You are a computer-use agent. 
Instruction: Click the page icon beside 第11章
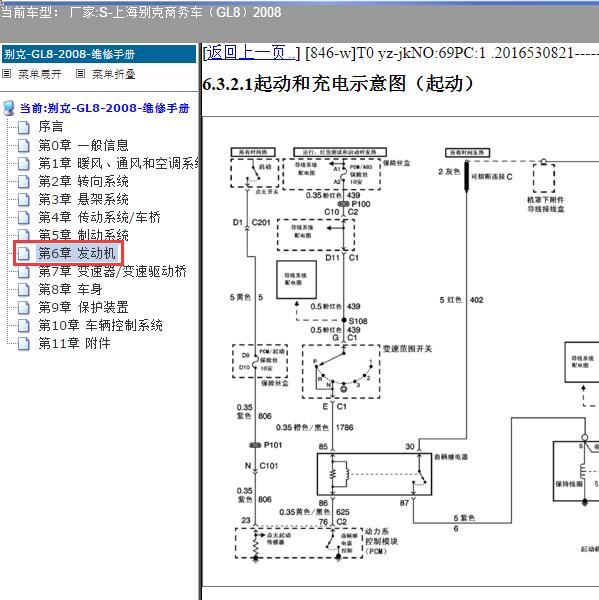click(24, 344)
